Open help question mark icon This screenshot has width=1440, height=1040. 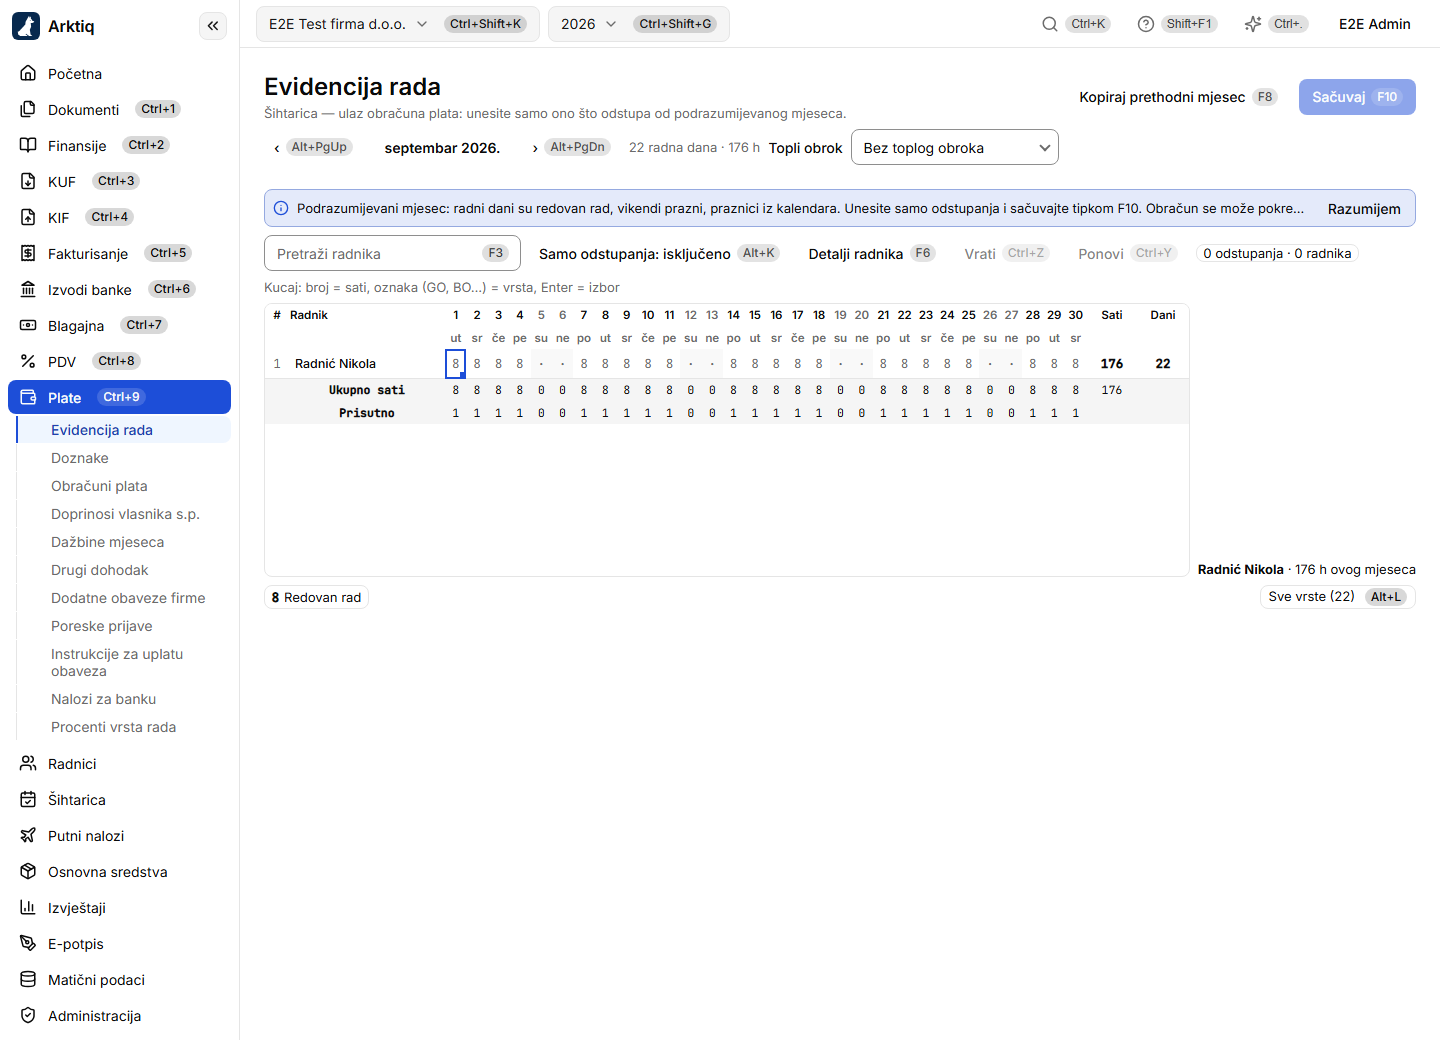(1145, 24)
